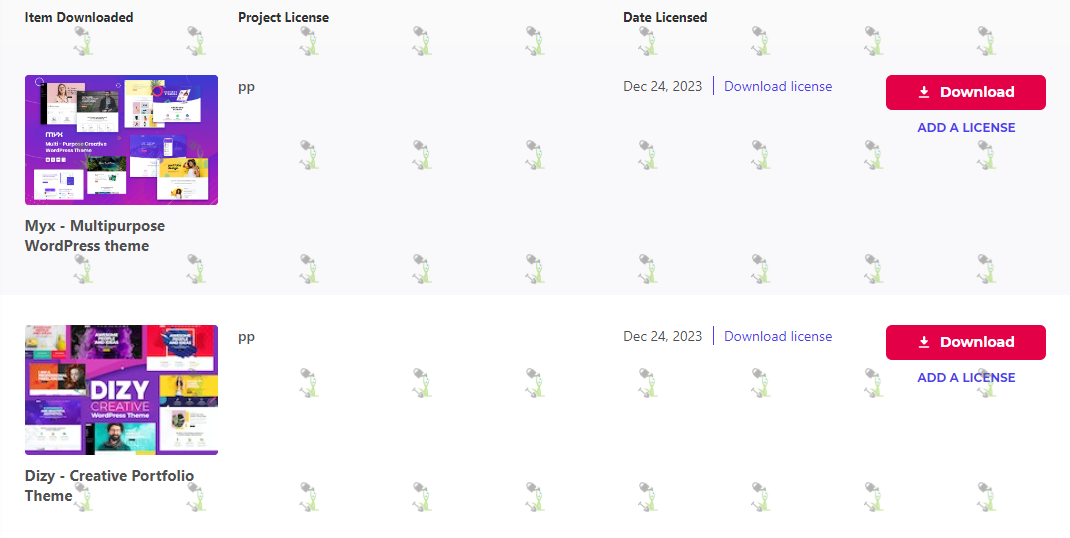The height and width of the screenshot is (538, 1070).
Task: Open Download license link for Myx theme
Action: point(778,87)
